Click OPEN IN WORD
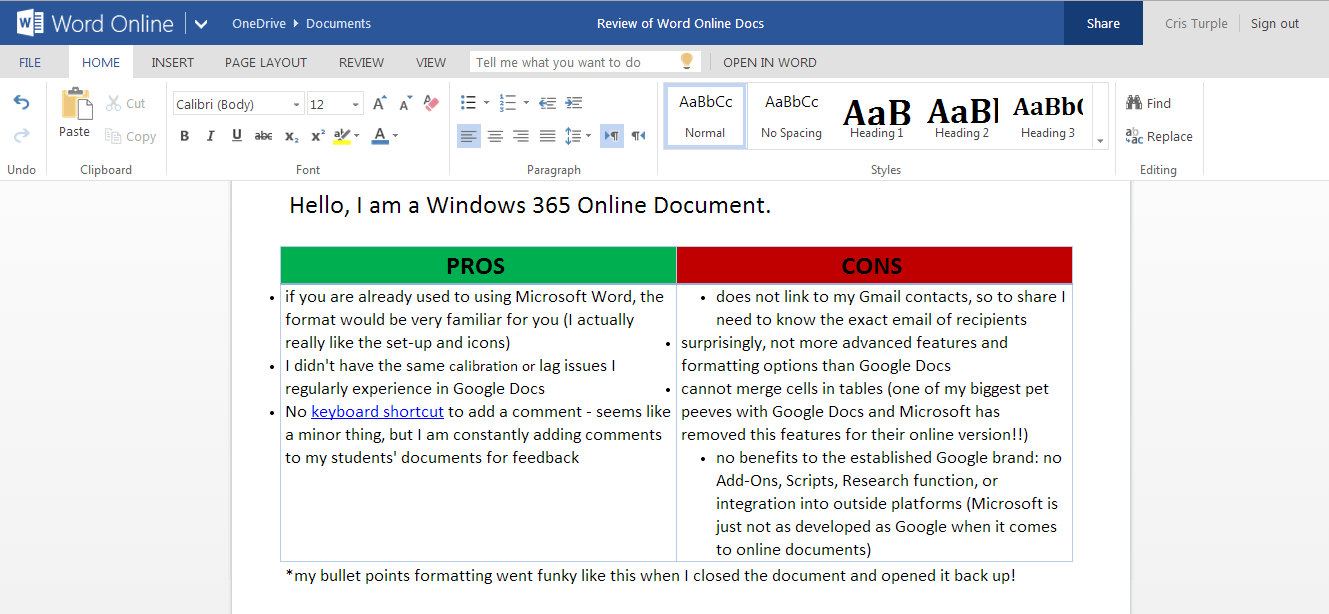1329x614 pixels. pyautogui.click(x=770, y=62)
